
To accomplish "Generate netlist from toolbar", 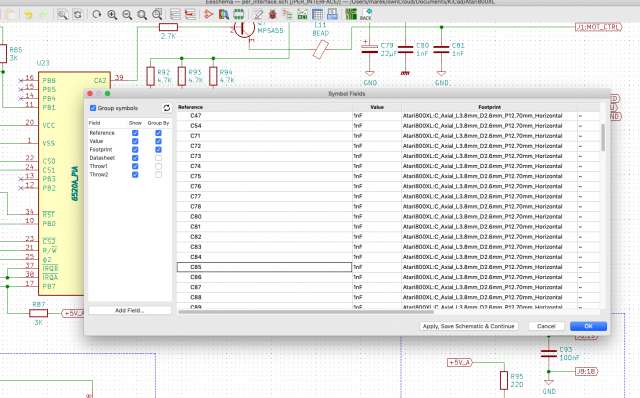I will coord(302,15).
